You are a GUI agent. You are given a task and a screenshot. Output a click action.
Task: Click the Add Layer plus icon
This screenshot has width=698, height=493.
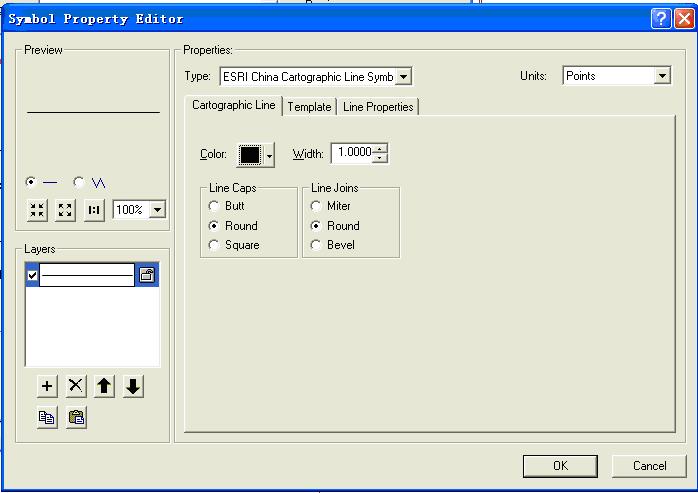click(x=47, y=386)
